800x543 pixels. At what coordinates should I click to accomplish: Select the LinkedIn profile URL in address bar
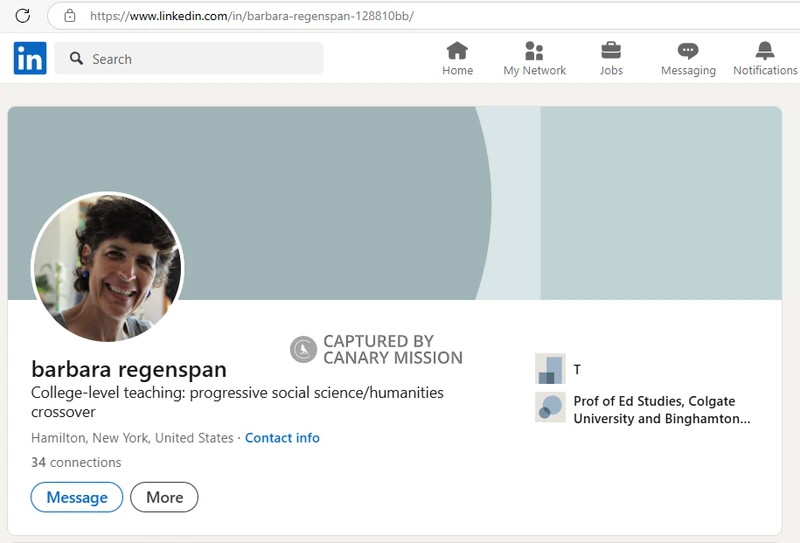pos(252,16)
